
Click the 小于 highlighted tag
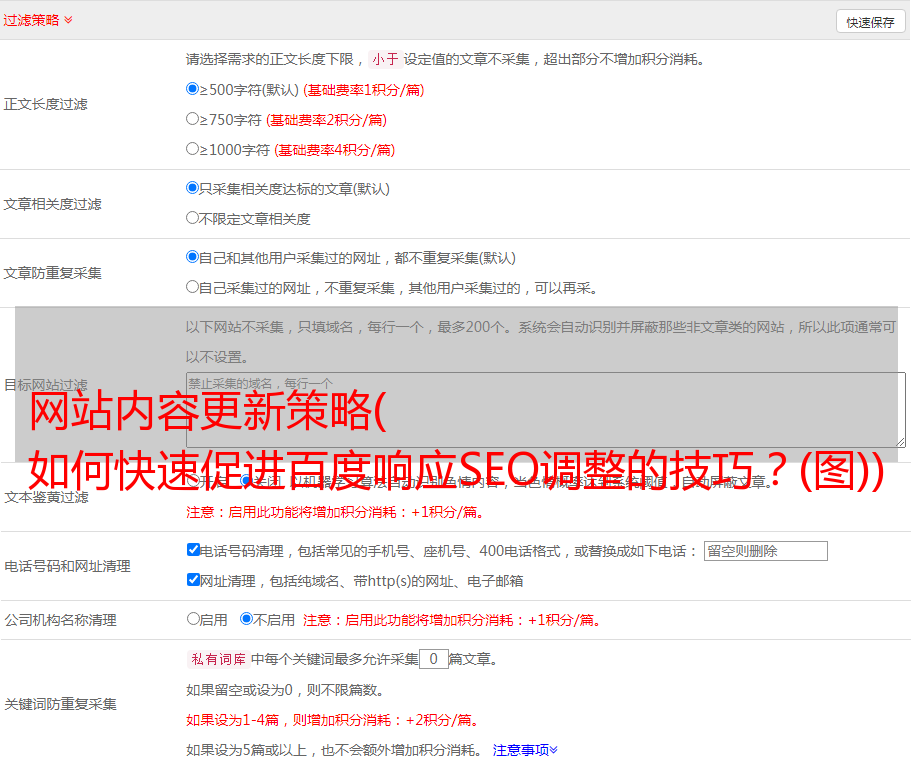385,59
